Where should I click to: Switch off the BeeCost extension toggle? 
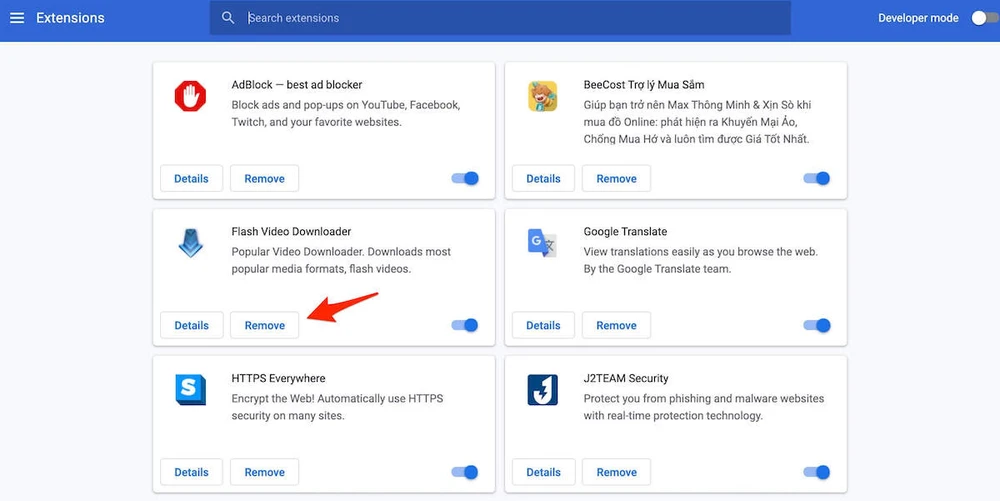point(817,179)
